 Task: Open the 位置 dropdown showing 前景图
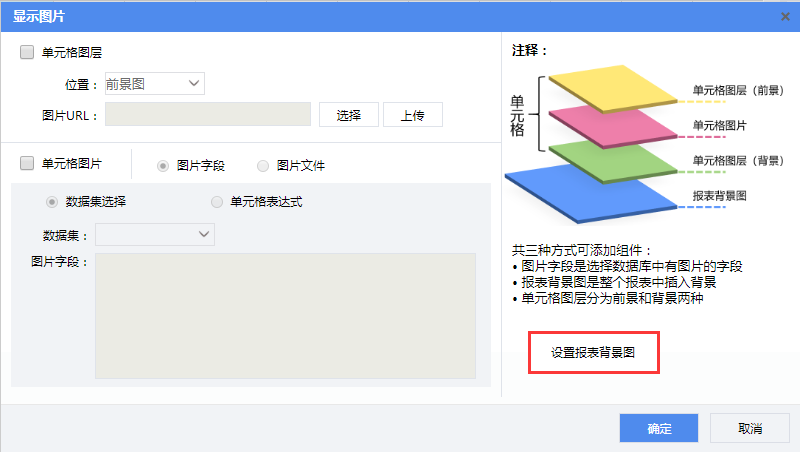(x=154, y=84)
